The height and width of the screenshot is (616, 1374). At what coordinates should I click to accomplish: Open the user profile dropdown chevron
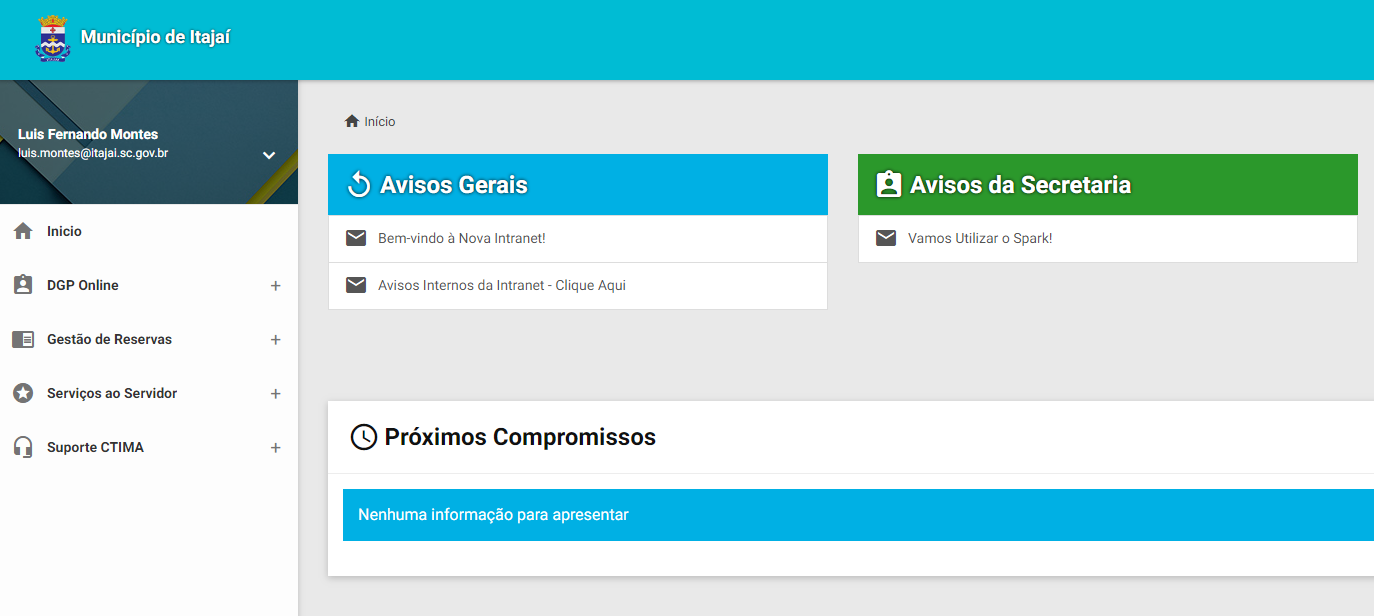[268, 155]
